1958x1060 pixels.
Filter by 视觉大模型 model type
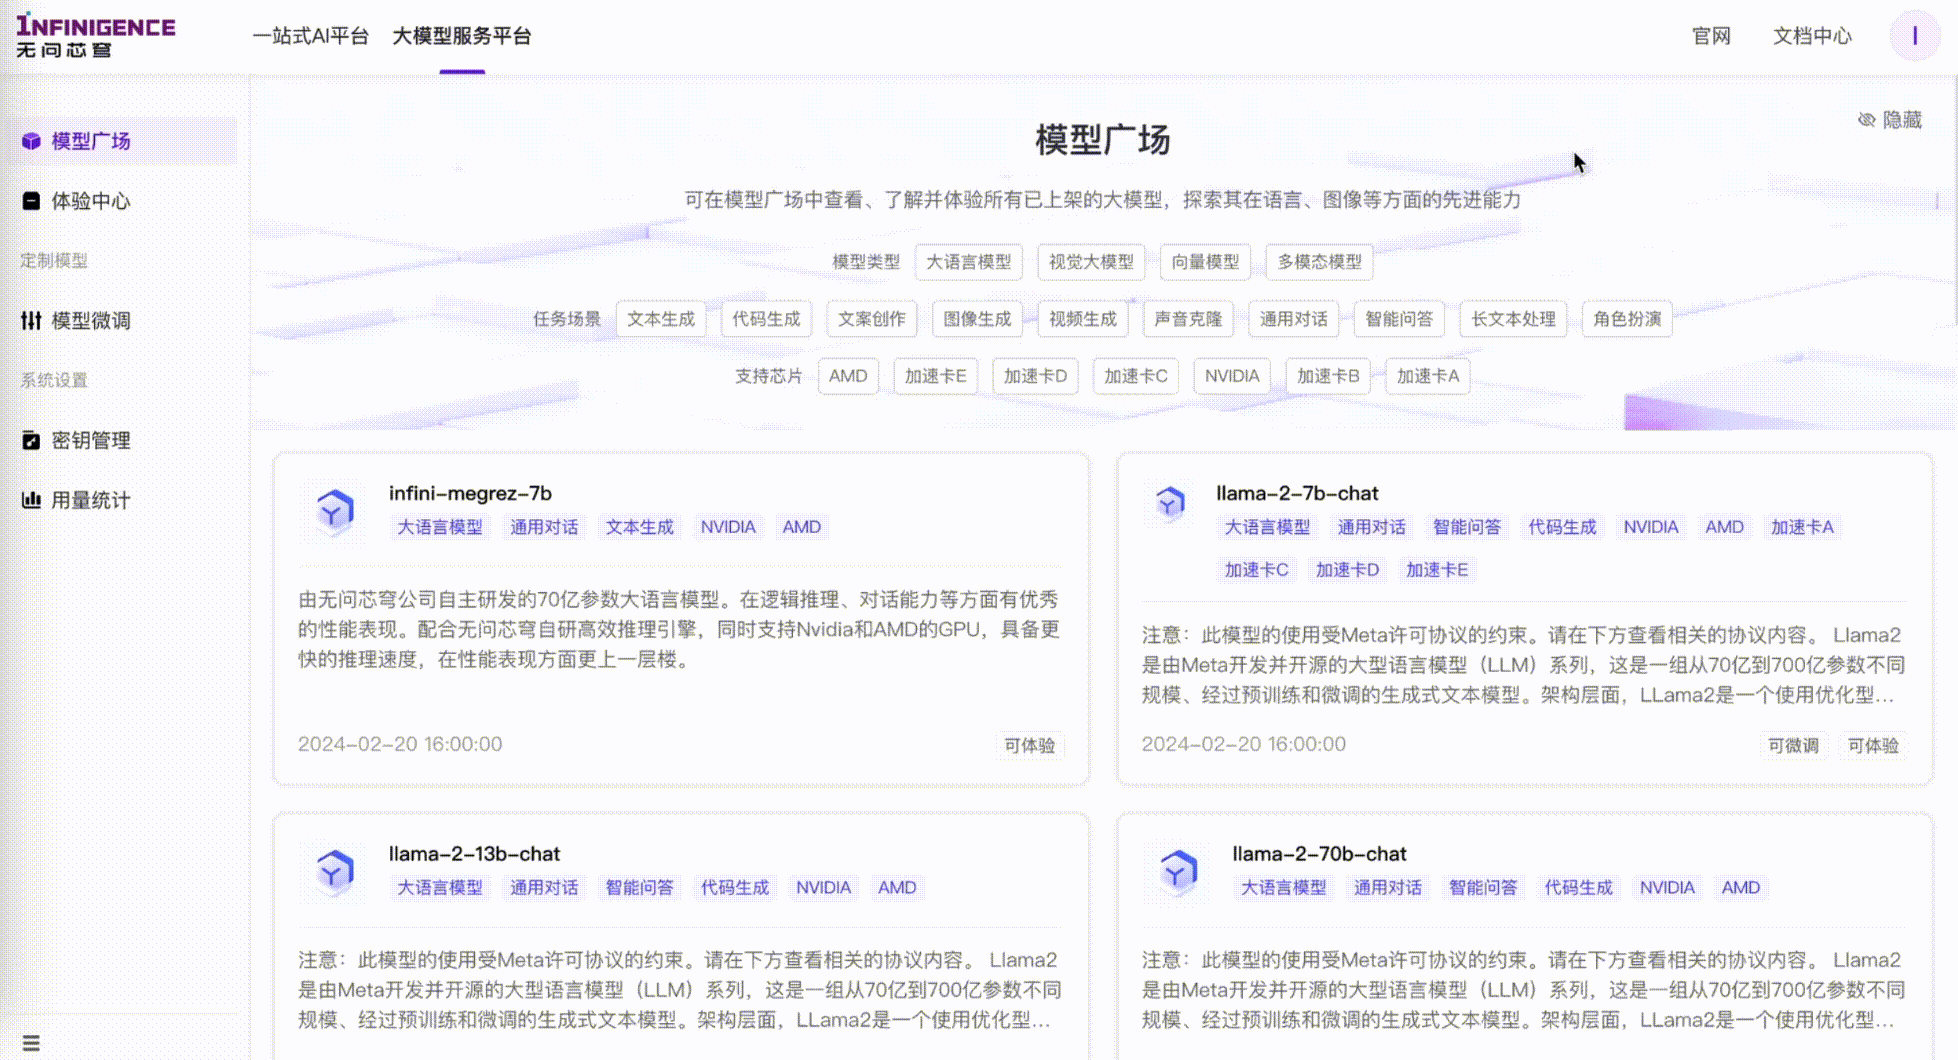(x=1091, y=262)
